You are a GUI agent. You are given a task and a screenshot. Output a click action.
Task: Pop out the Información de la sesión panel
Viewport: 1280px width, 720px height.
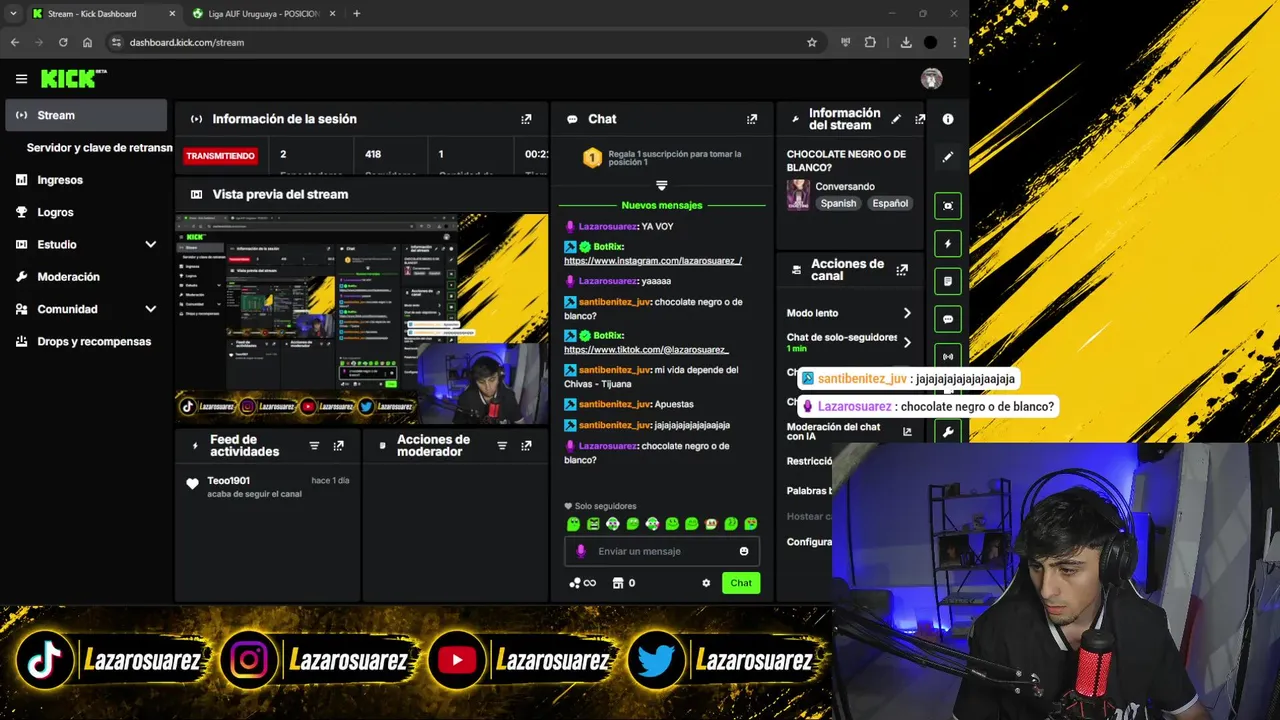(526, 119)
